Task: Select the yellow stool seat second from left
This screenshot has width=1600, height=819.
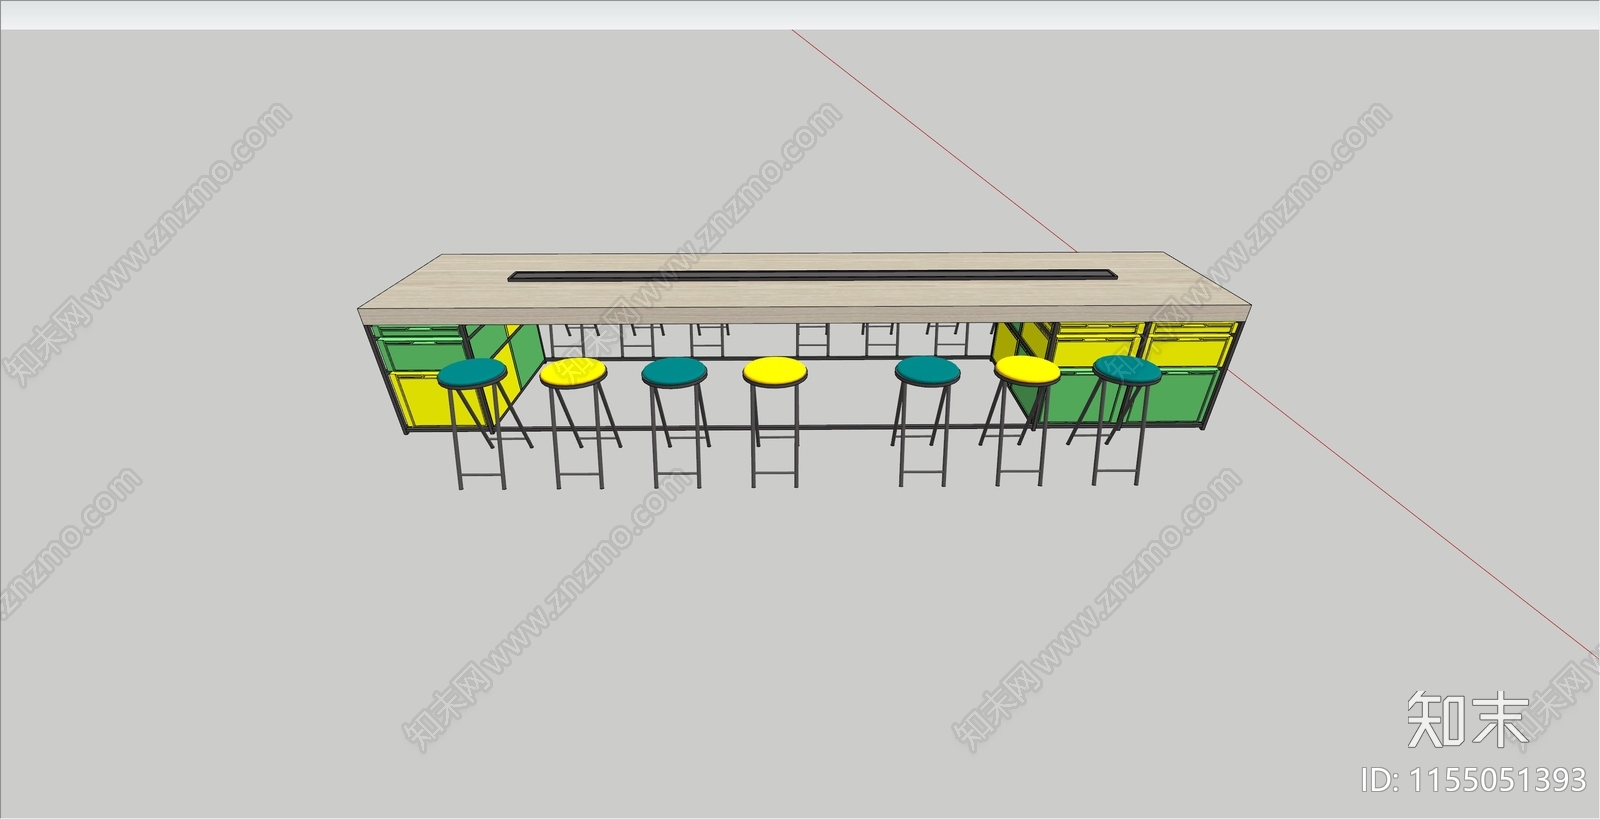Action: click(574, 373)
